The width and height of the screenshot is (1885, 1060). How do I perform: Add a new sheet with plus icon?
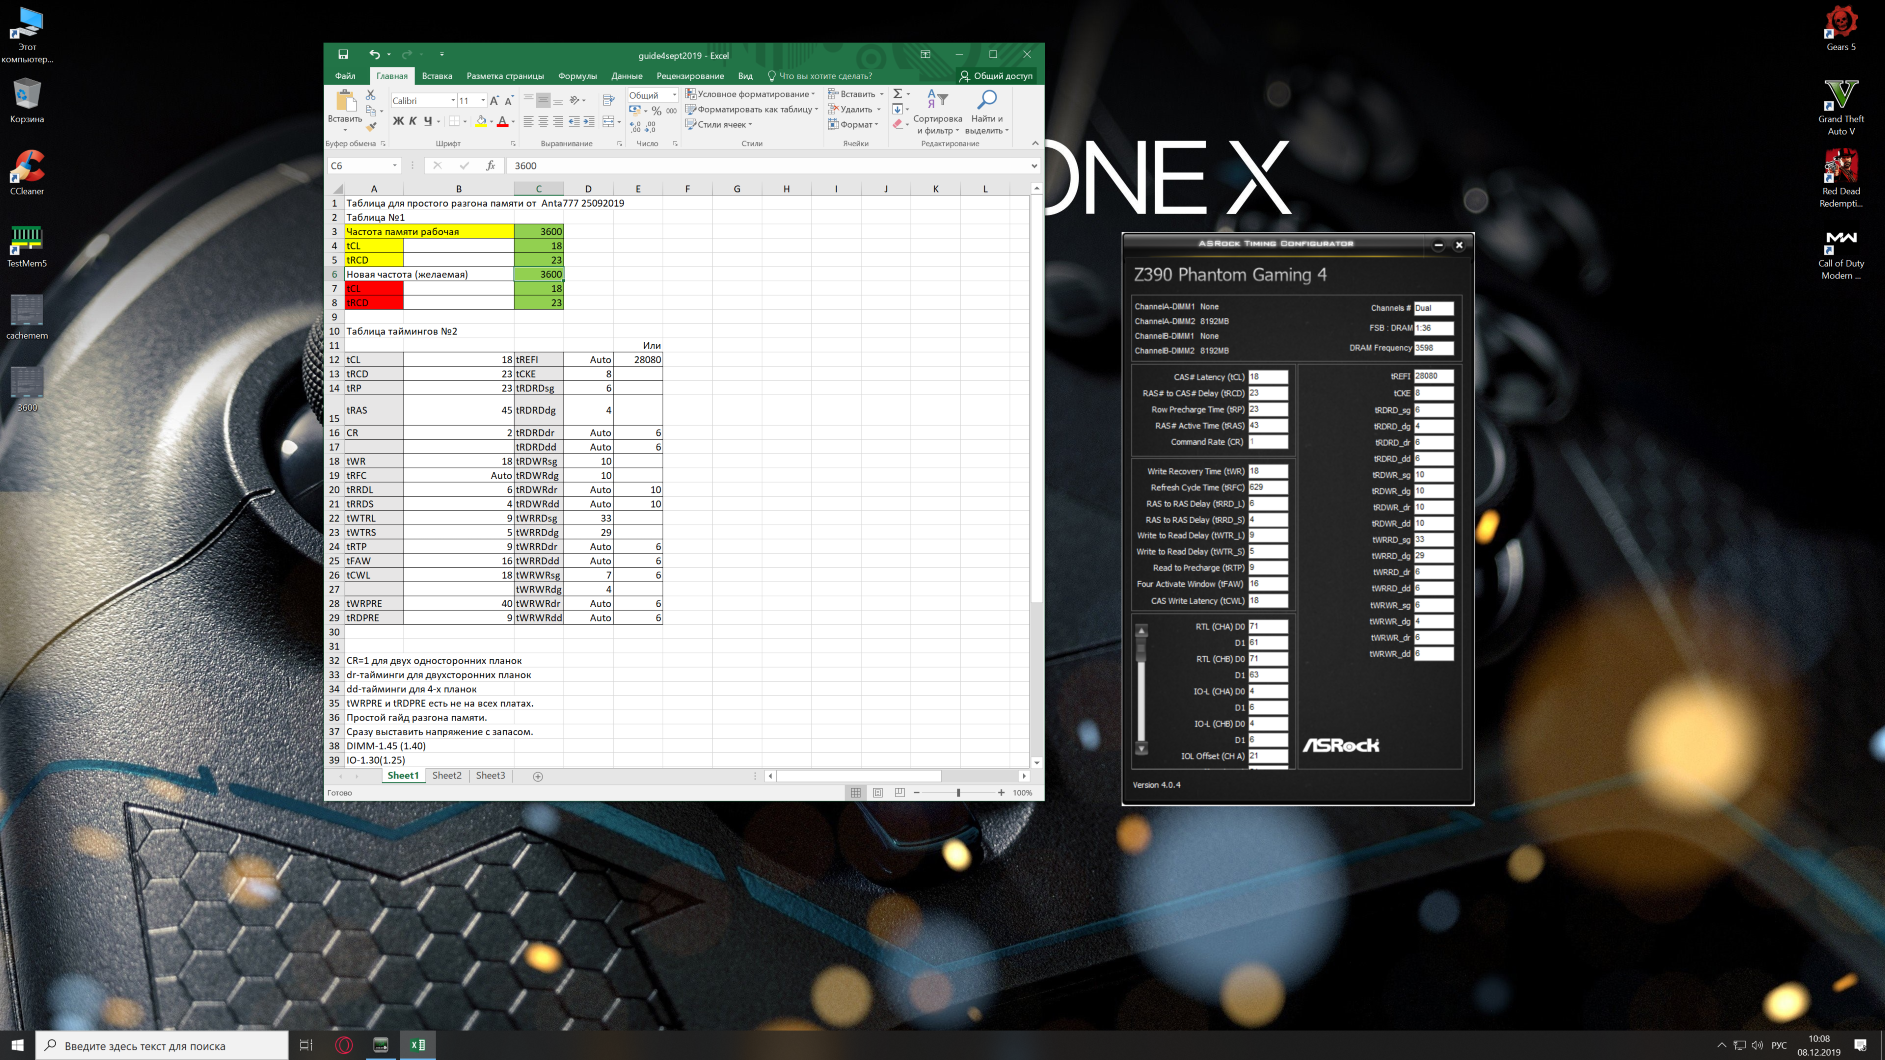tap(538, 776)
